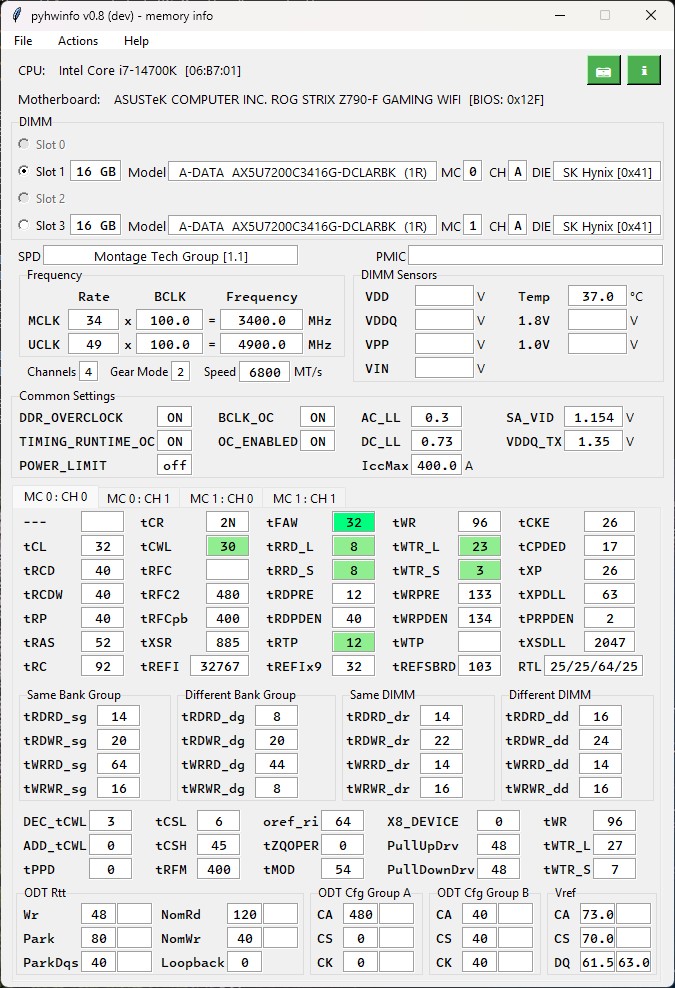
Task: Switch to the MC 1 : CH 0 tab
Action: tap(221, 498)
